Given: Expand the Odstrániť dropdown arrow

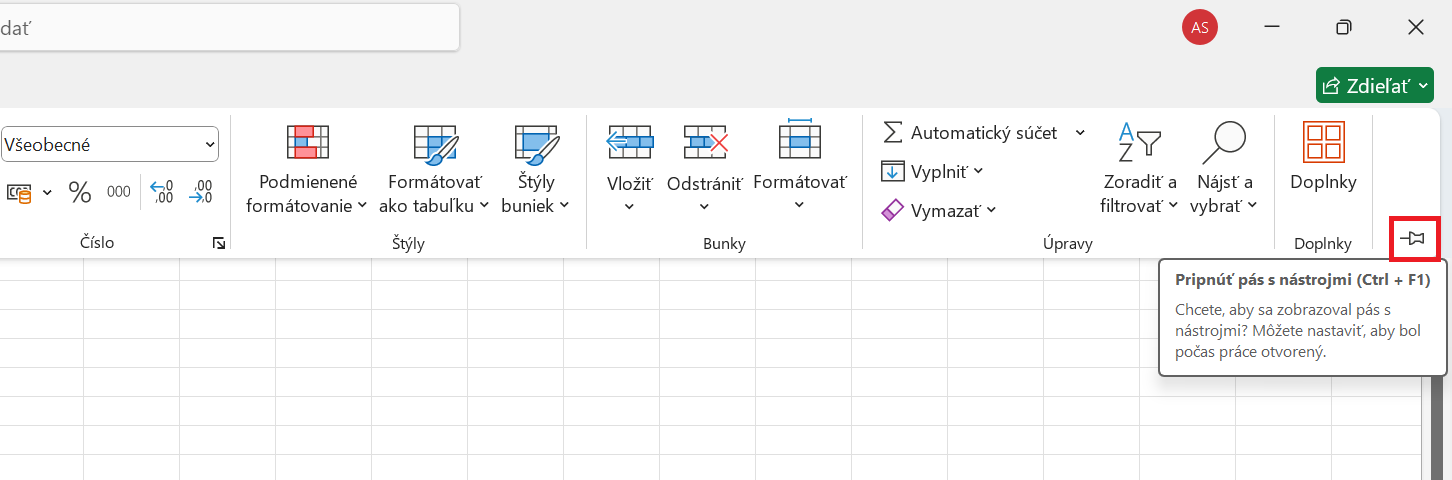Looking at the screenshot, I should pyautogui.click(x=705, y=207).
